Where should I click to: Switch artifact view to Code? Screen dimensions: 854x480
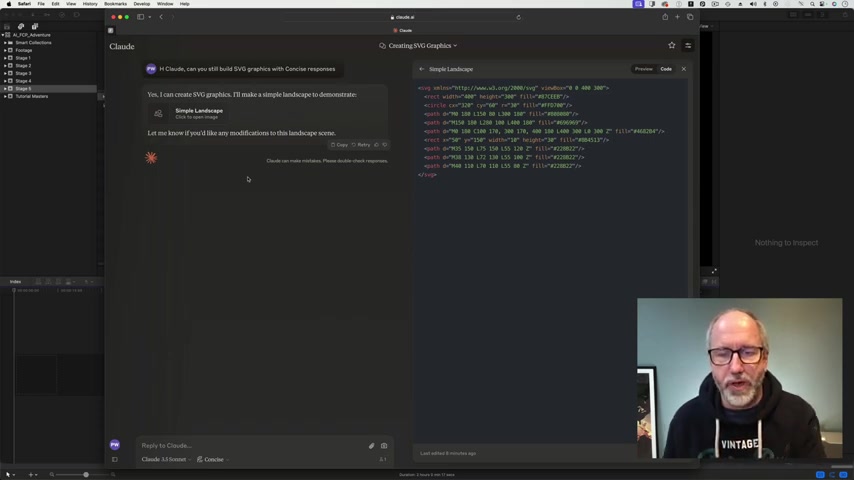pos(666,69)
